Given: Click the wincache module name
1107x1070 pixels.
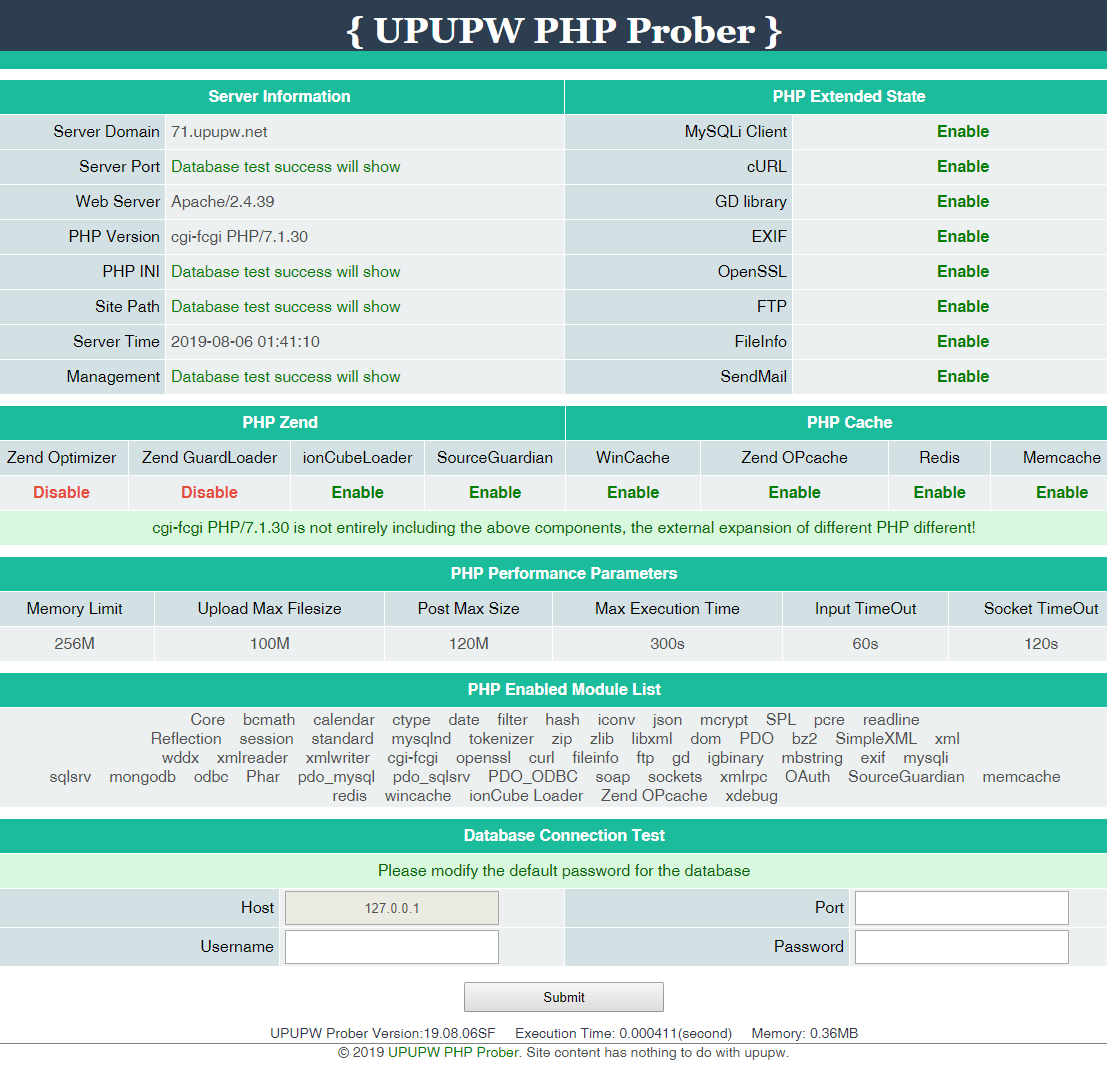Looking at the screenshot, I should pyautogui.click(x=418, y=796).
